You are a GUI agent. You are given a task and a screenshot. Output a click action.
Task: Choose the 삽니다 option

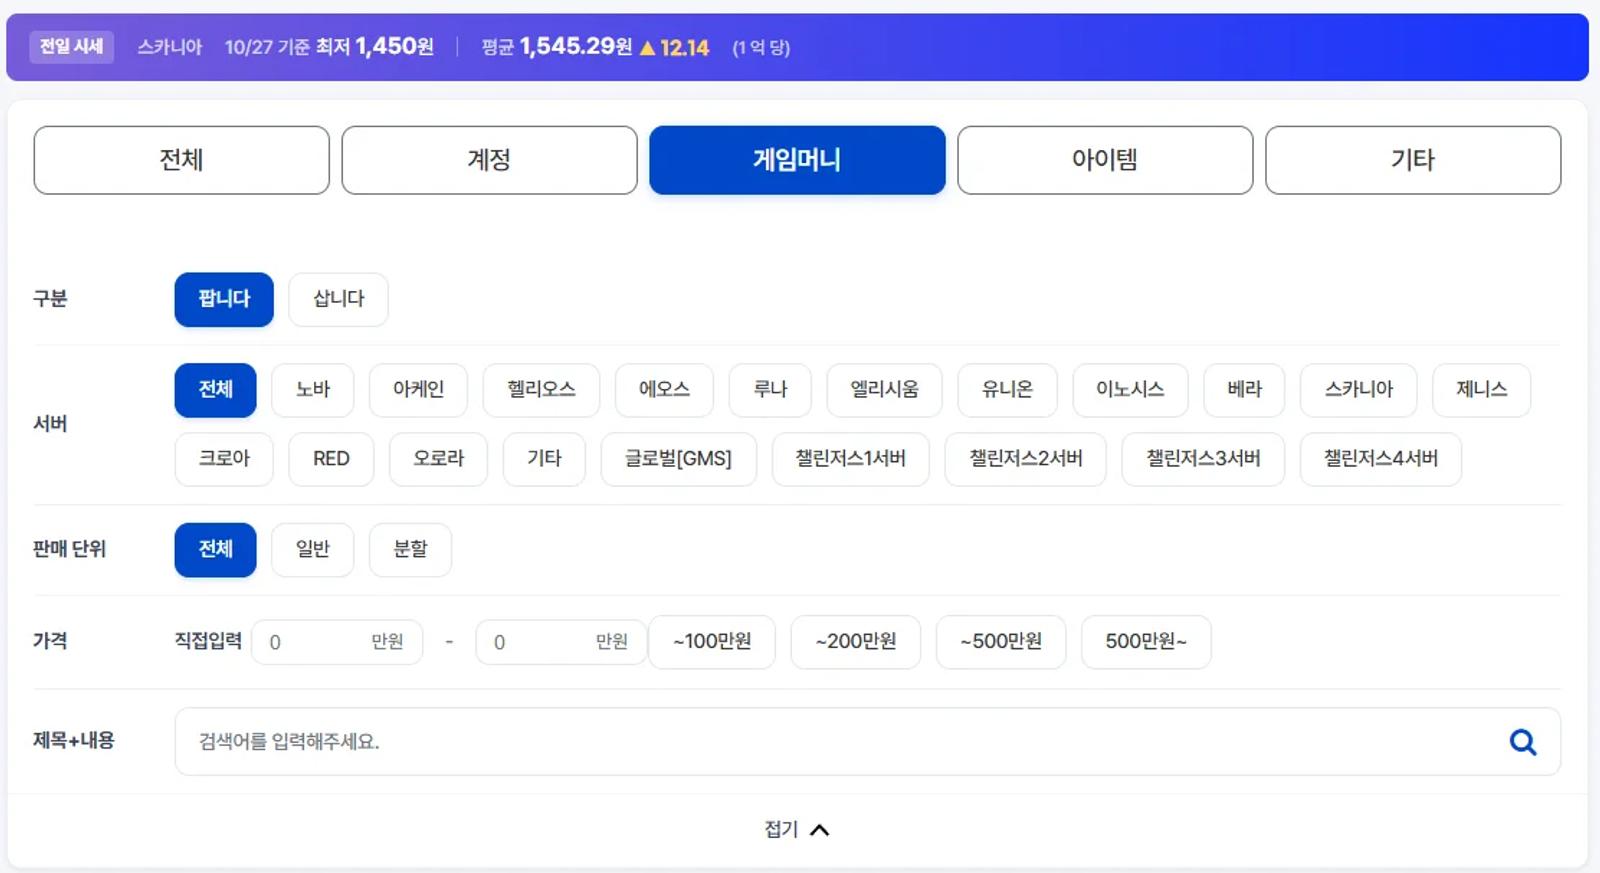pos(338,299)
